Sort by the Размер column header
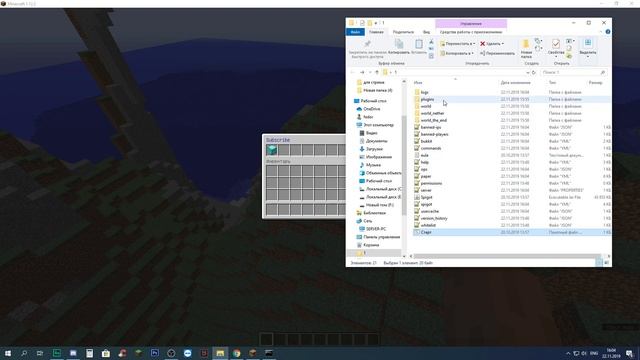Image resolution: width=640 pixels, height=360 pixels. point(595,83)
